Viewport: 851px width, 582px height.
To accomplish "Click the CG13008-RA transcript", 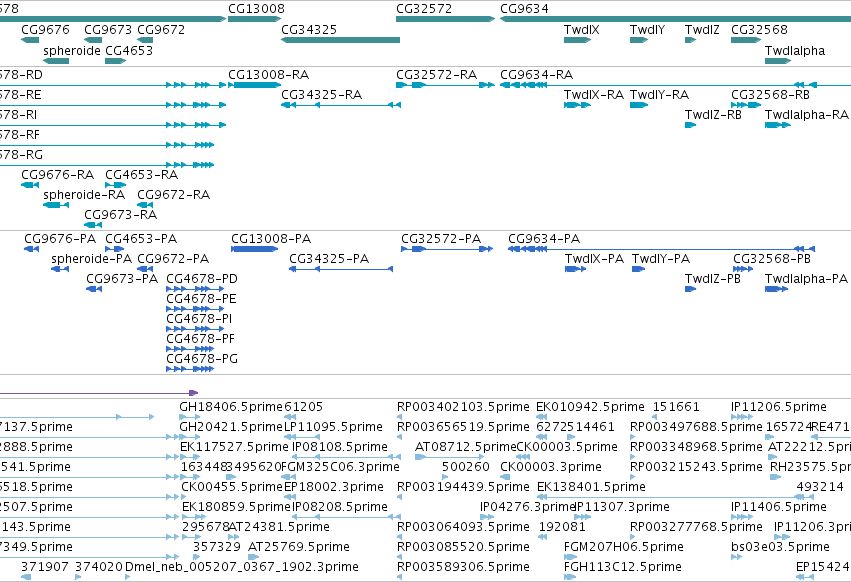I will [x=255, y=85].
